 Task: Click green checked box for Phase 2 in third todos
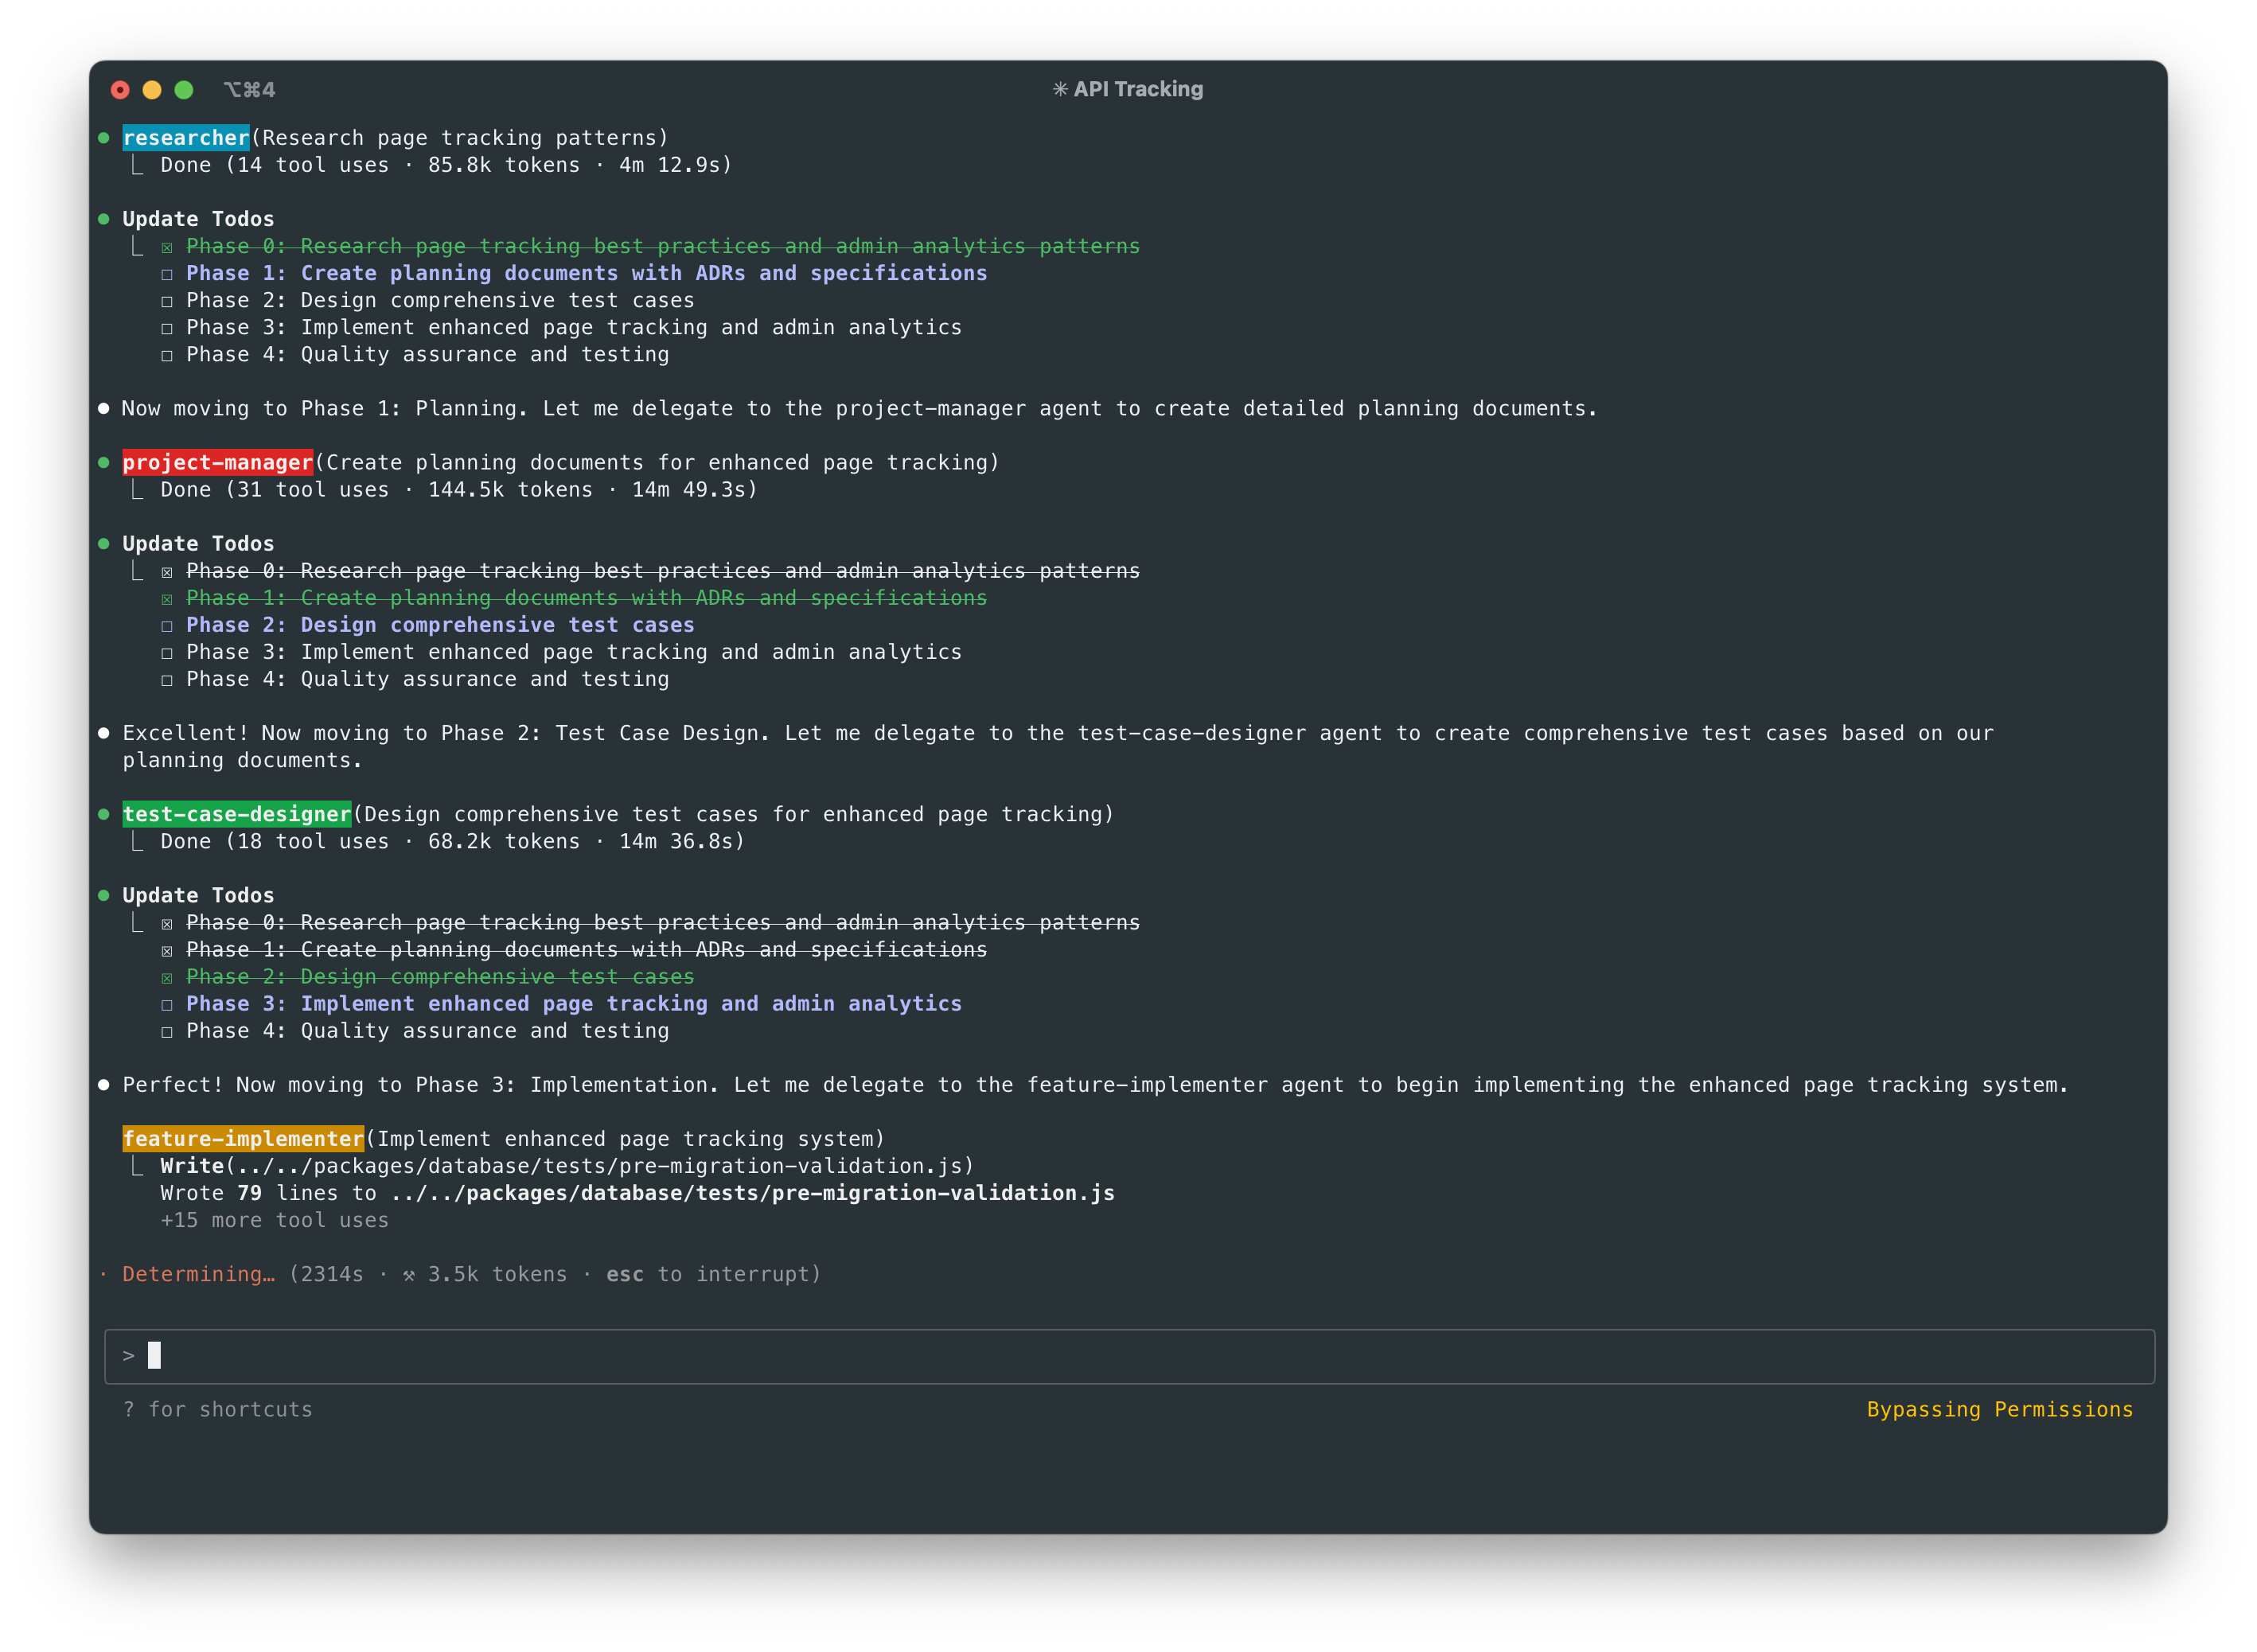167,979
